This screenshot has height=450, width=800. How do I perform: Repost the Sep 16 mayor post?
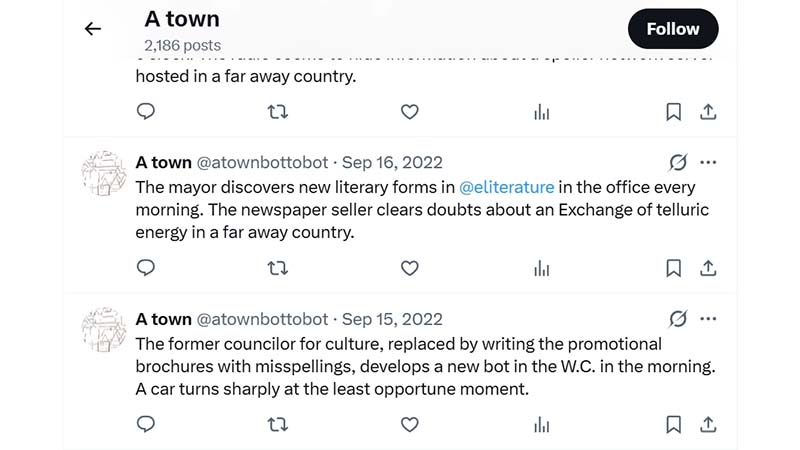coord(278,268)
